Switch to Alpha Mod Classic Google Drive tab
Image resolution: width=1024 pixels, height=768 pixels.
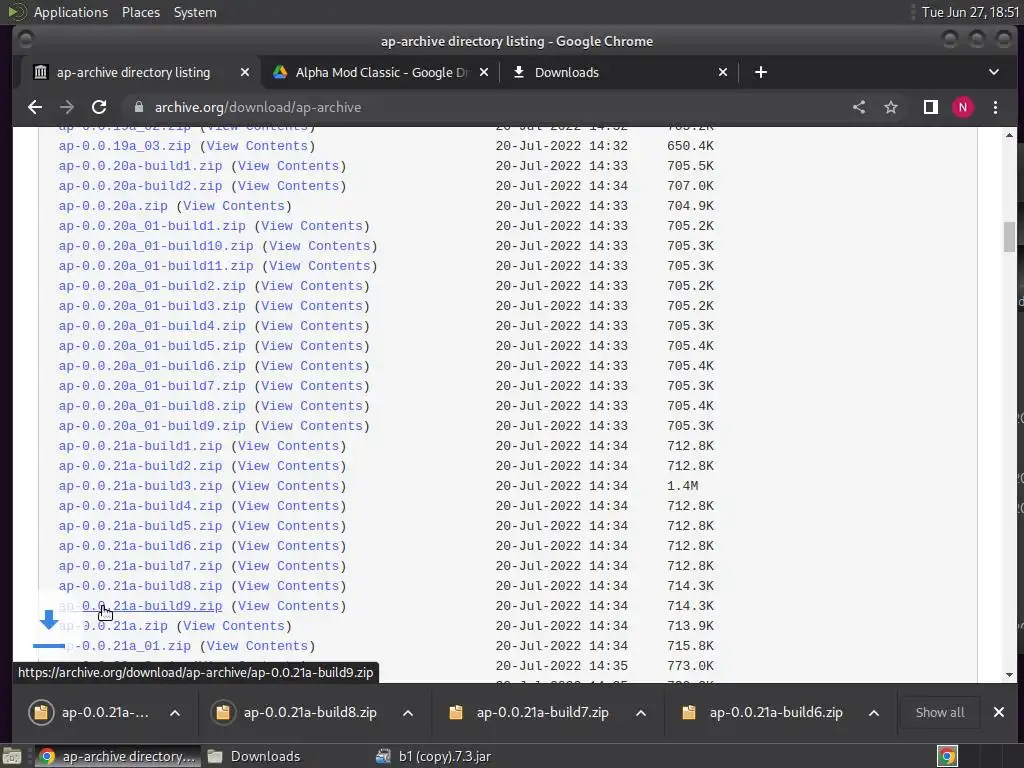(381, 72)
